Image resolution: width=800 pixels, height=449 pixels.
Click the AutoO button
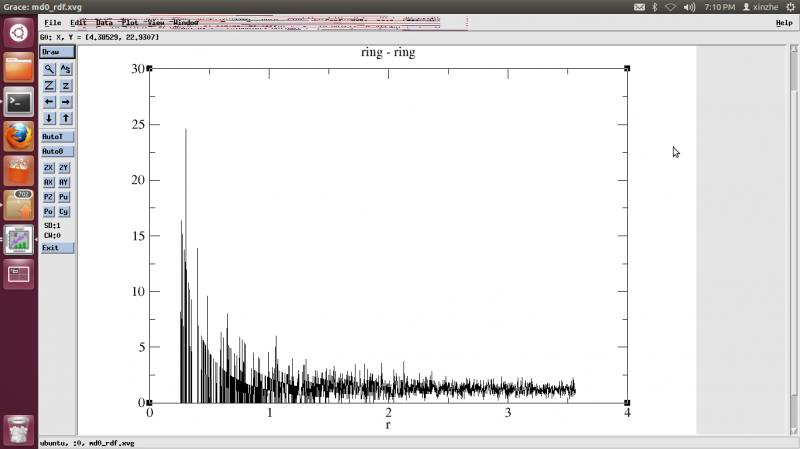57,151
